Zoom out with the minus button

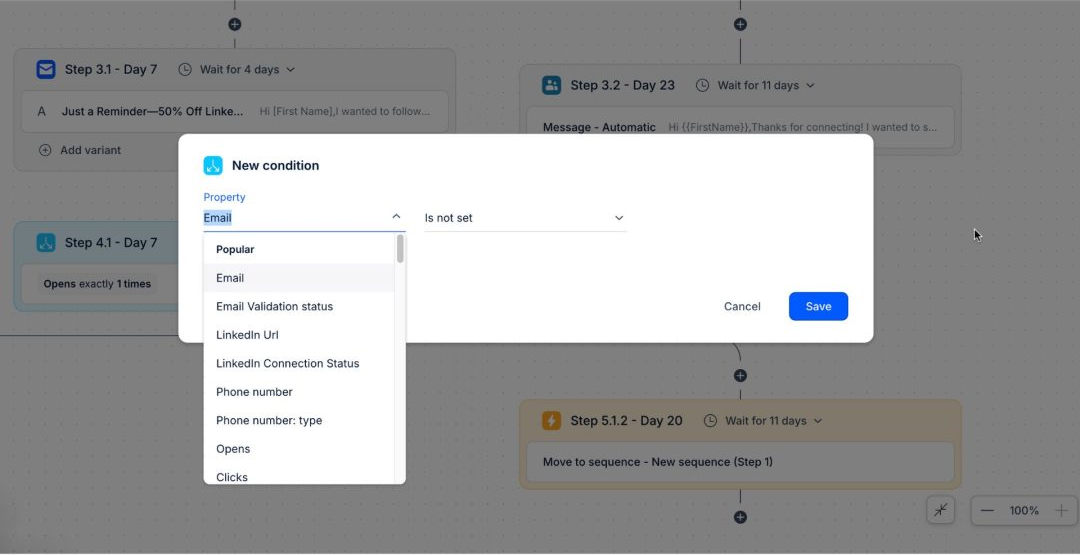(x=987, y=511)
